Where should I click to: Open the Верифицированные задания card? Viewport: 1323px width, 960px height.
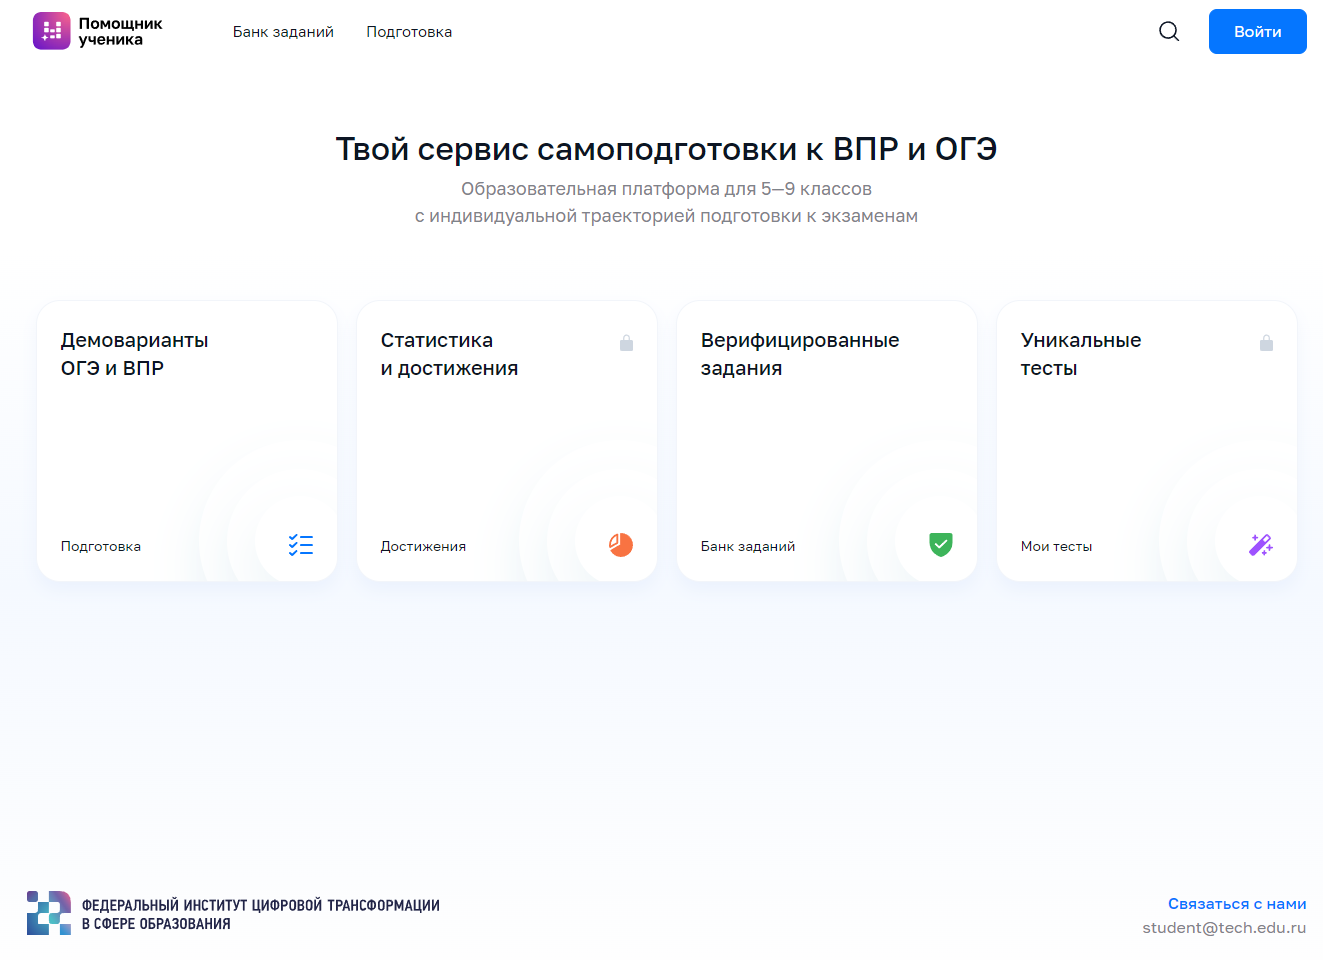coord(826,440)
